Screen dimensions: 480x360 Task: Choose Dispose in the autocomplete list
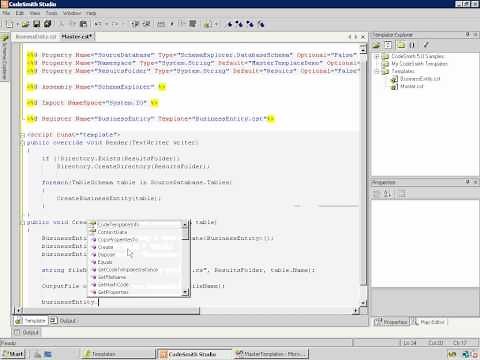click(106, 255)
